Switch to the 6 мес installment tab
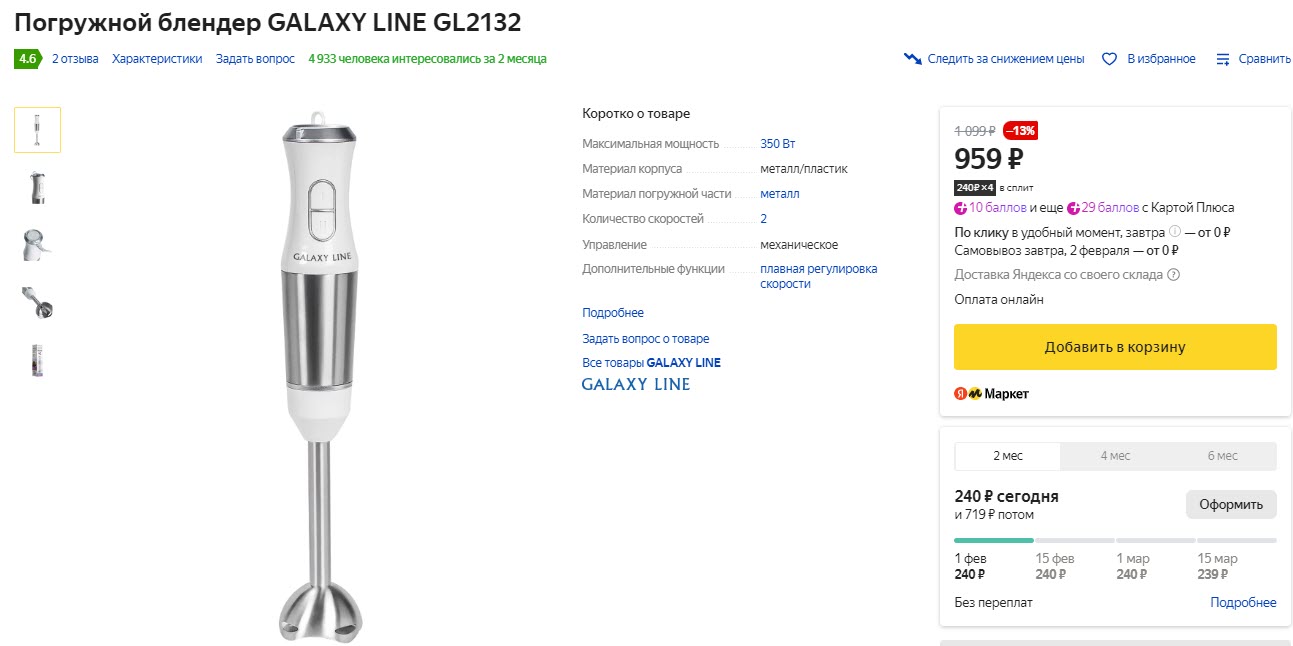The width and height of the screenshot is (1293, 646). point(1222,456)
